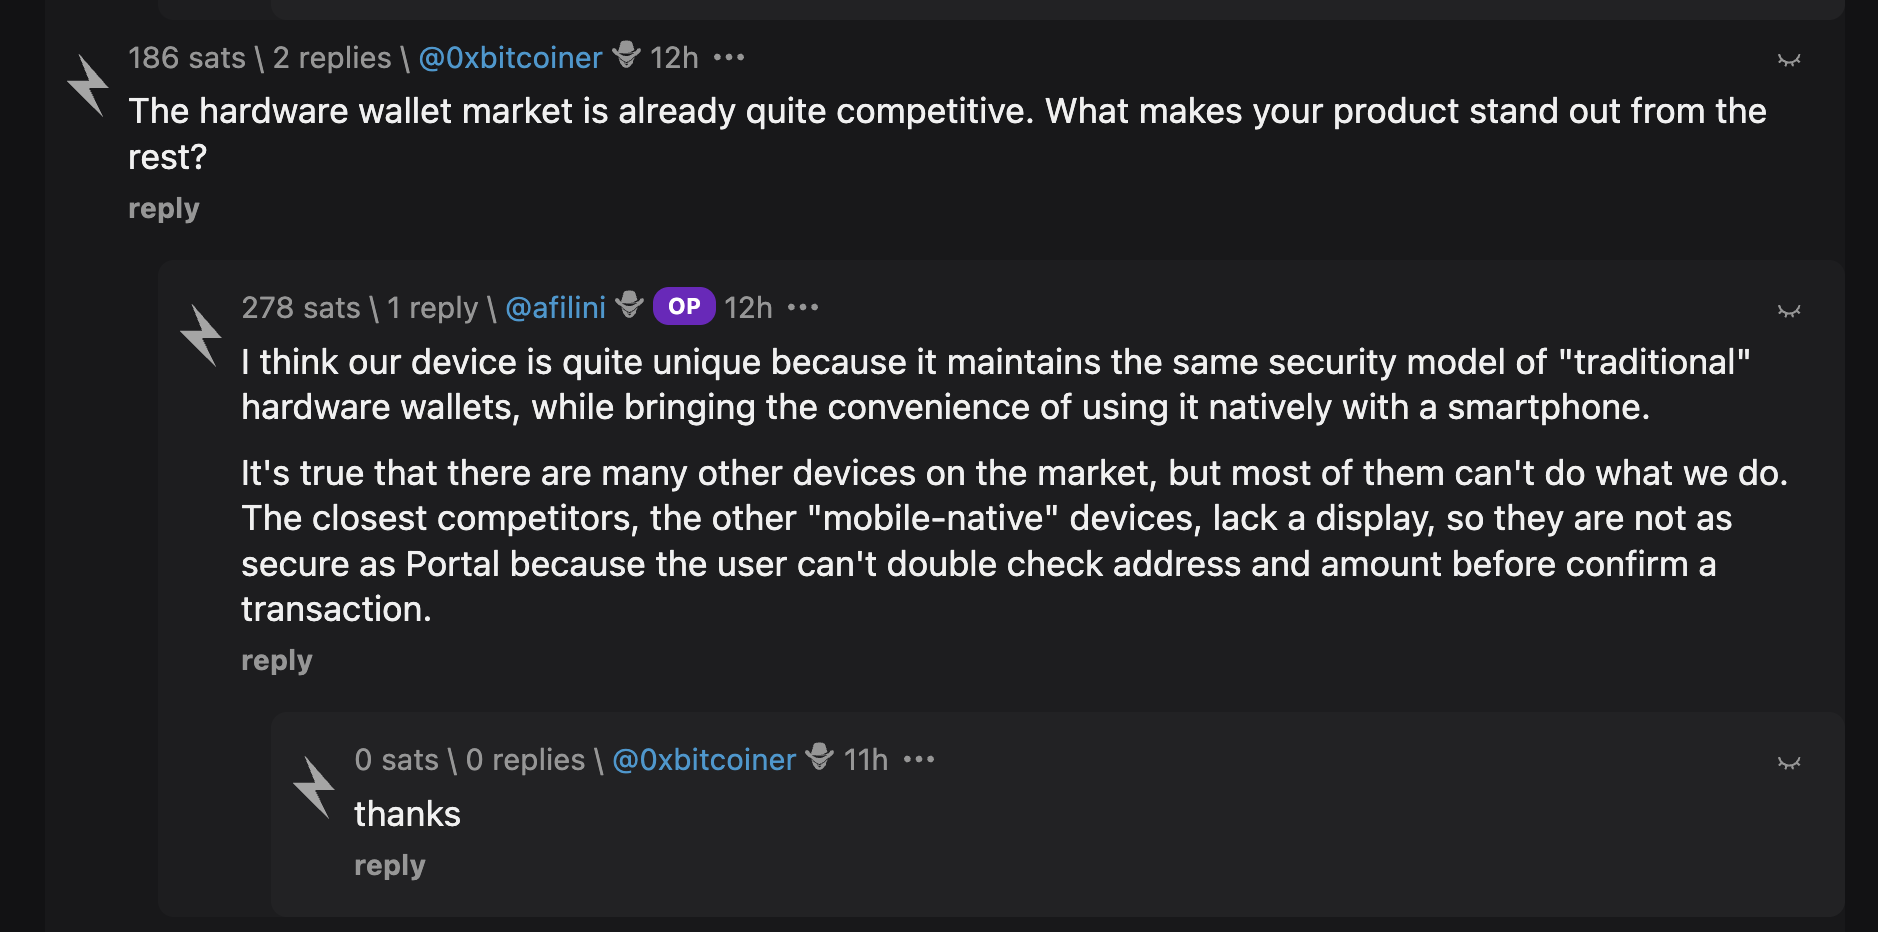Open @0xbitcoiner profile from top comment
This screenshot has width=1878, height=932.
pyautogui.click(x=510, y=58)
